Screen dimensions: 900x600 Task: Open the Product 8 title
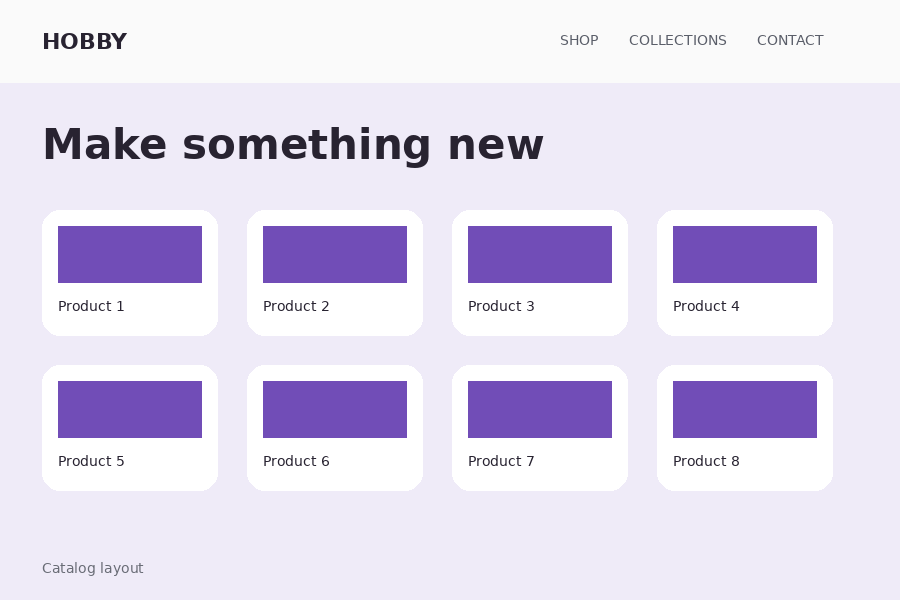click(705, 461)
